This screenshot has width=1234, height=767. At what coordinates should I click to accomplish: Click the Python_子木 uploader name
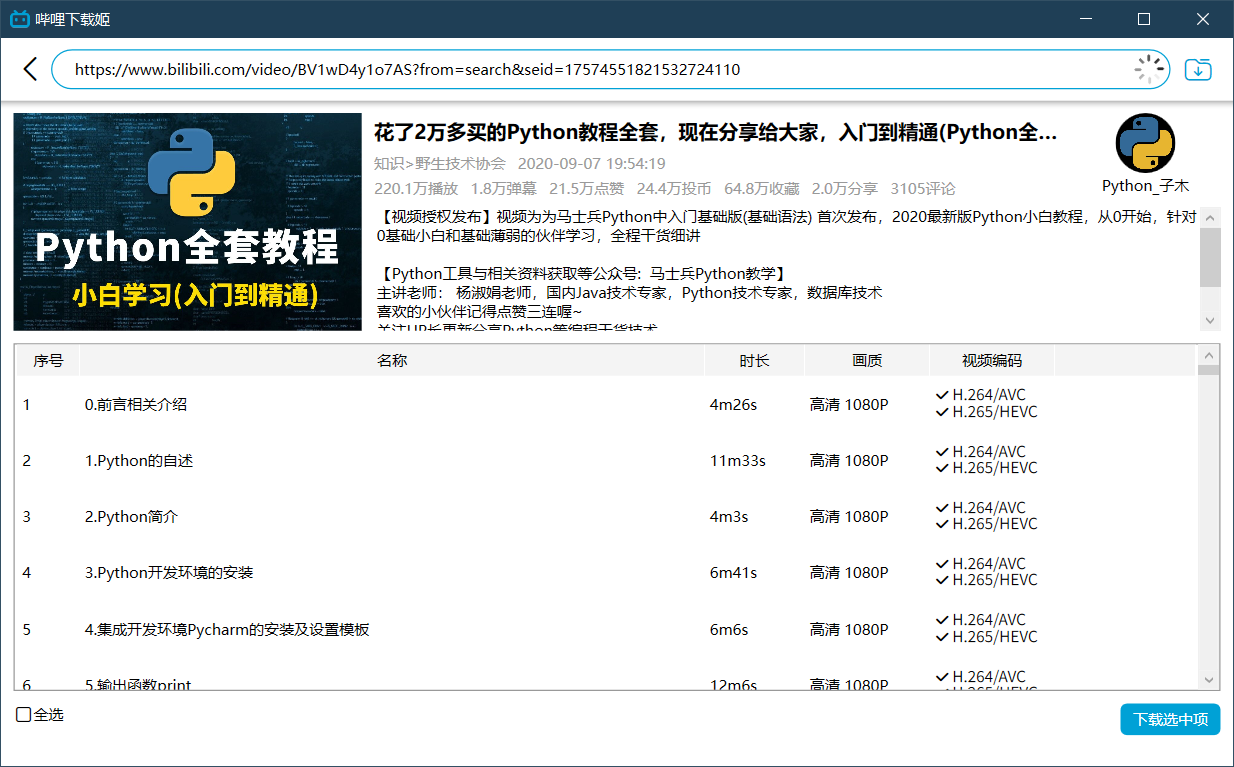click(x=1145, y=186)
